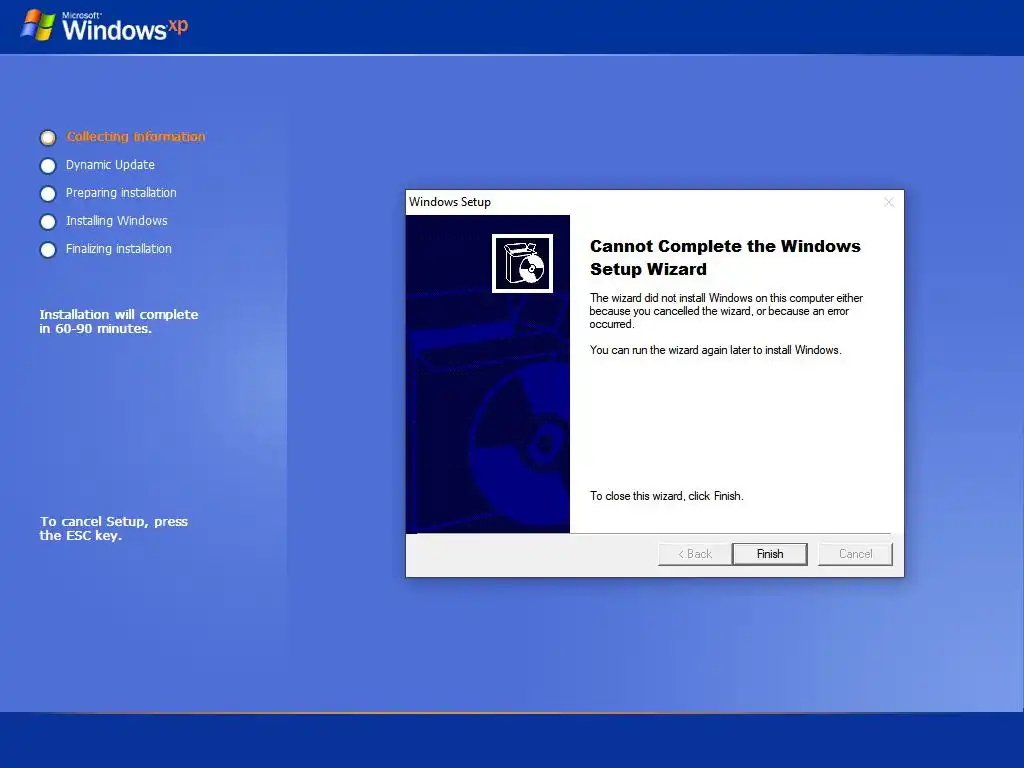Click the greyed-out Cancel button
Viewport: 1024px width, 768px height.
click(855, 554)
